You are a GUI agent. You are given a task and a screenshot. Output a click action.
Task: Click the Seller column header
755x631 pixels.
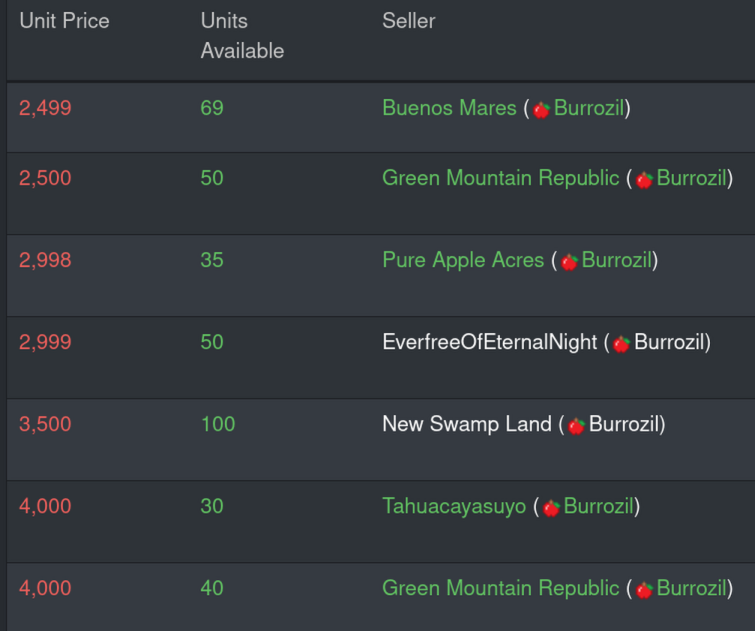pyautogui.click(x=409, y=21)
